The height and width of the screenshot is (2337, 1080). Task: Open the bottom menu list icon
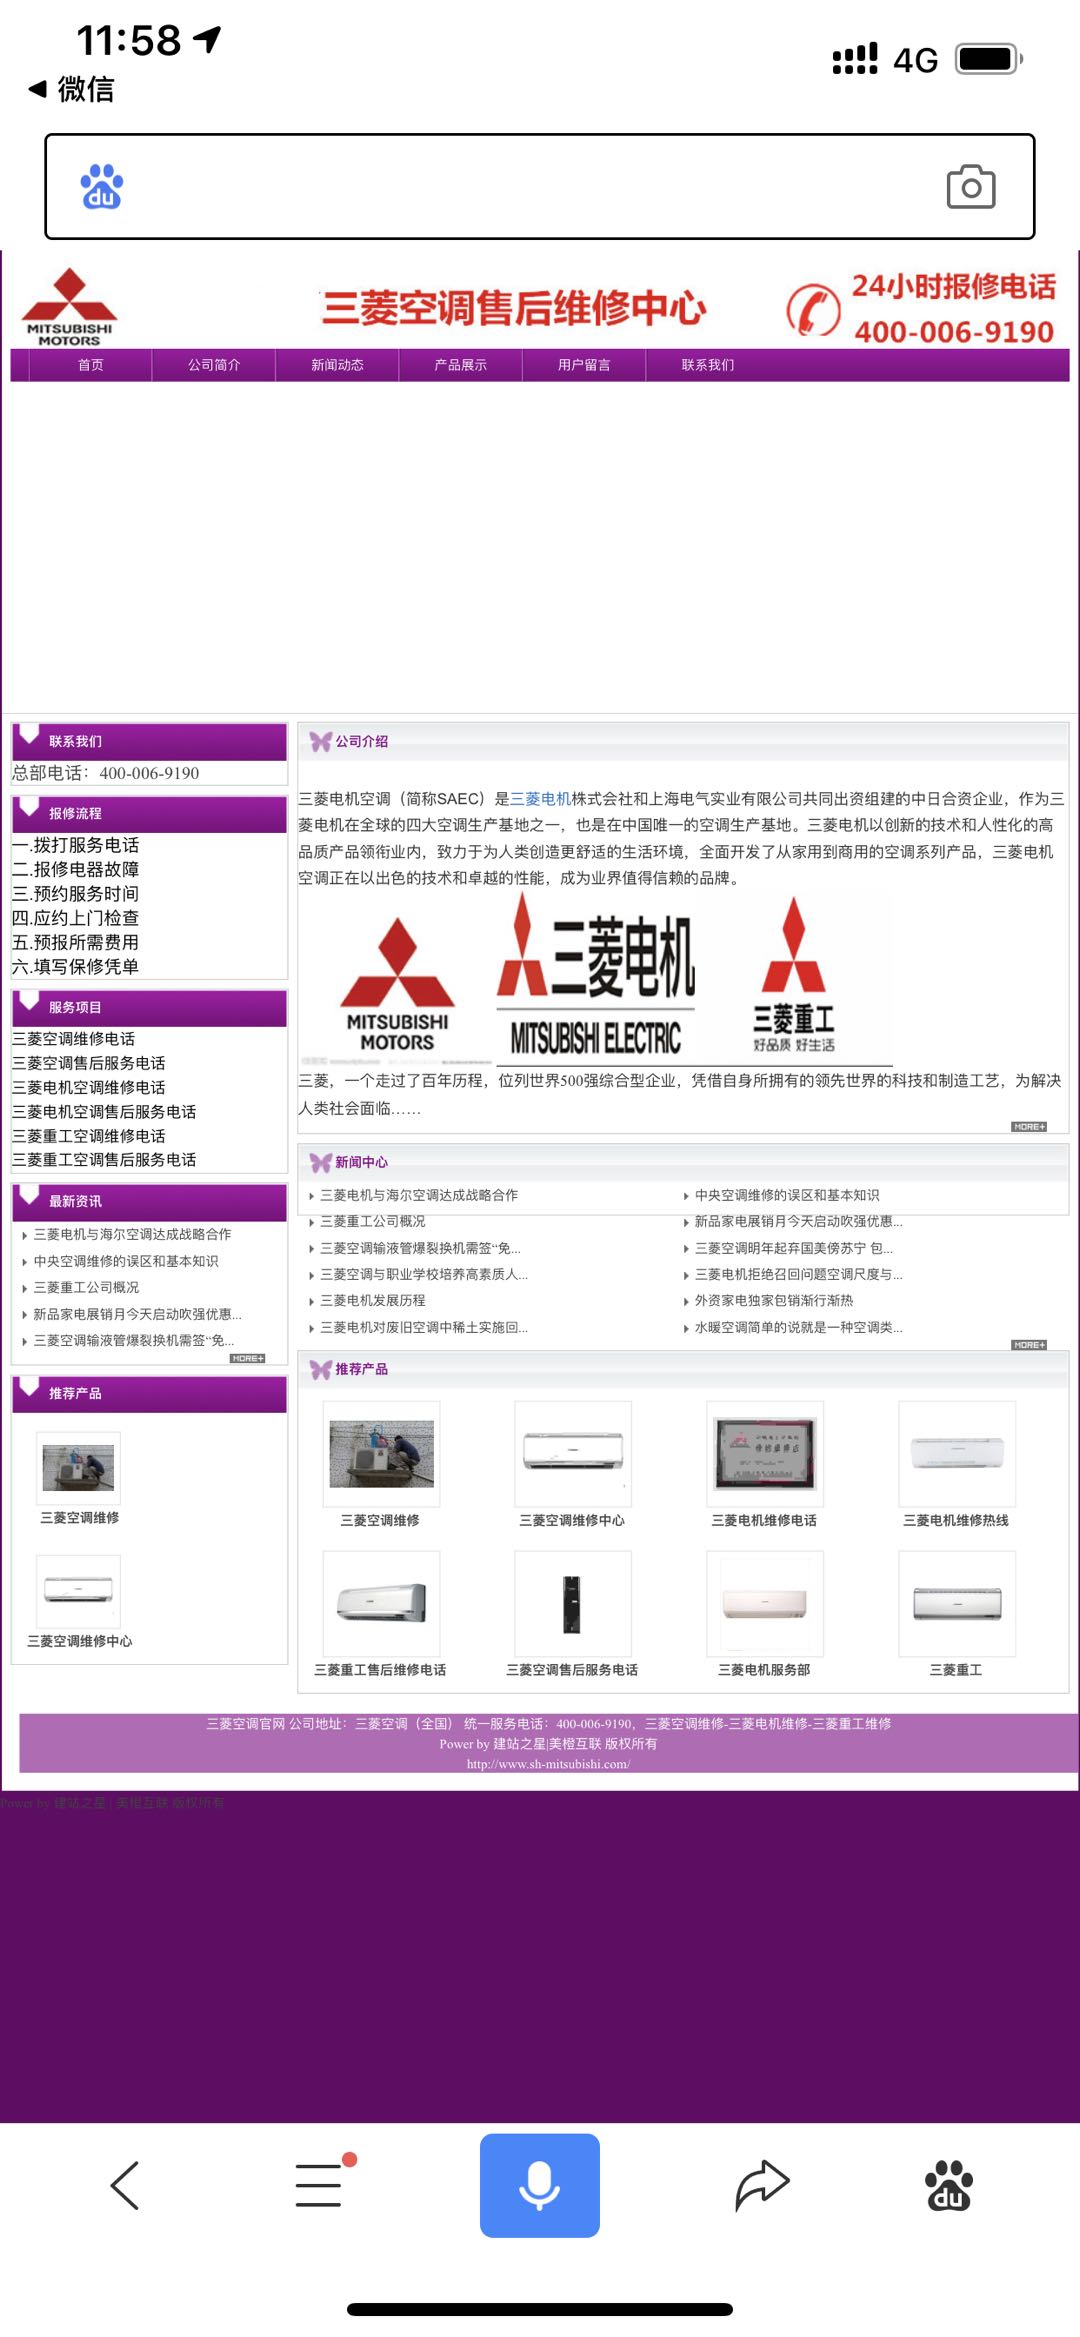click(x=320, y=2185)
